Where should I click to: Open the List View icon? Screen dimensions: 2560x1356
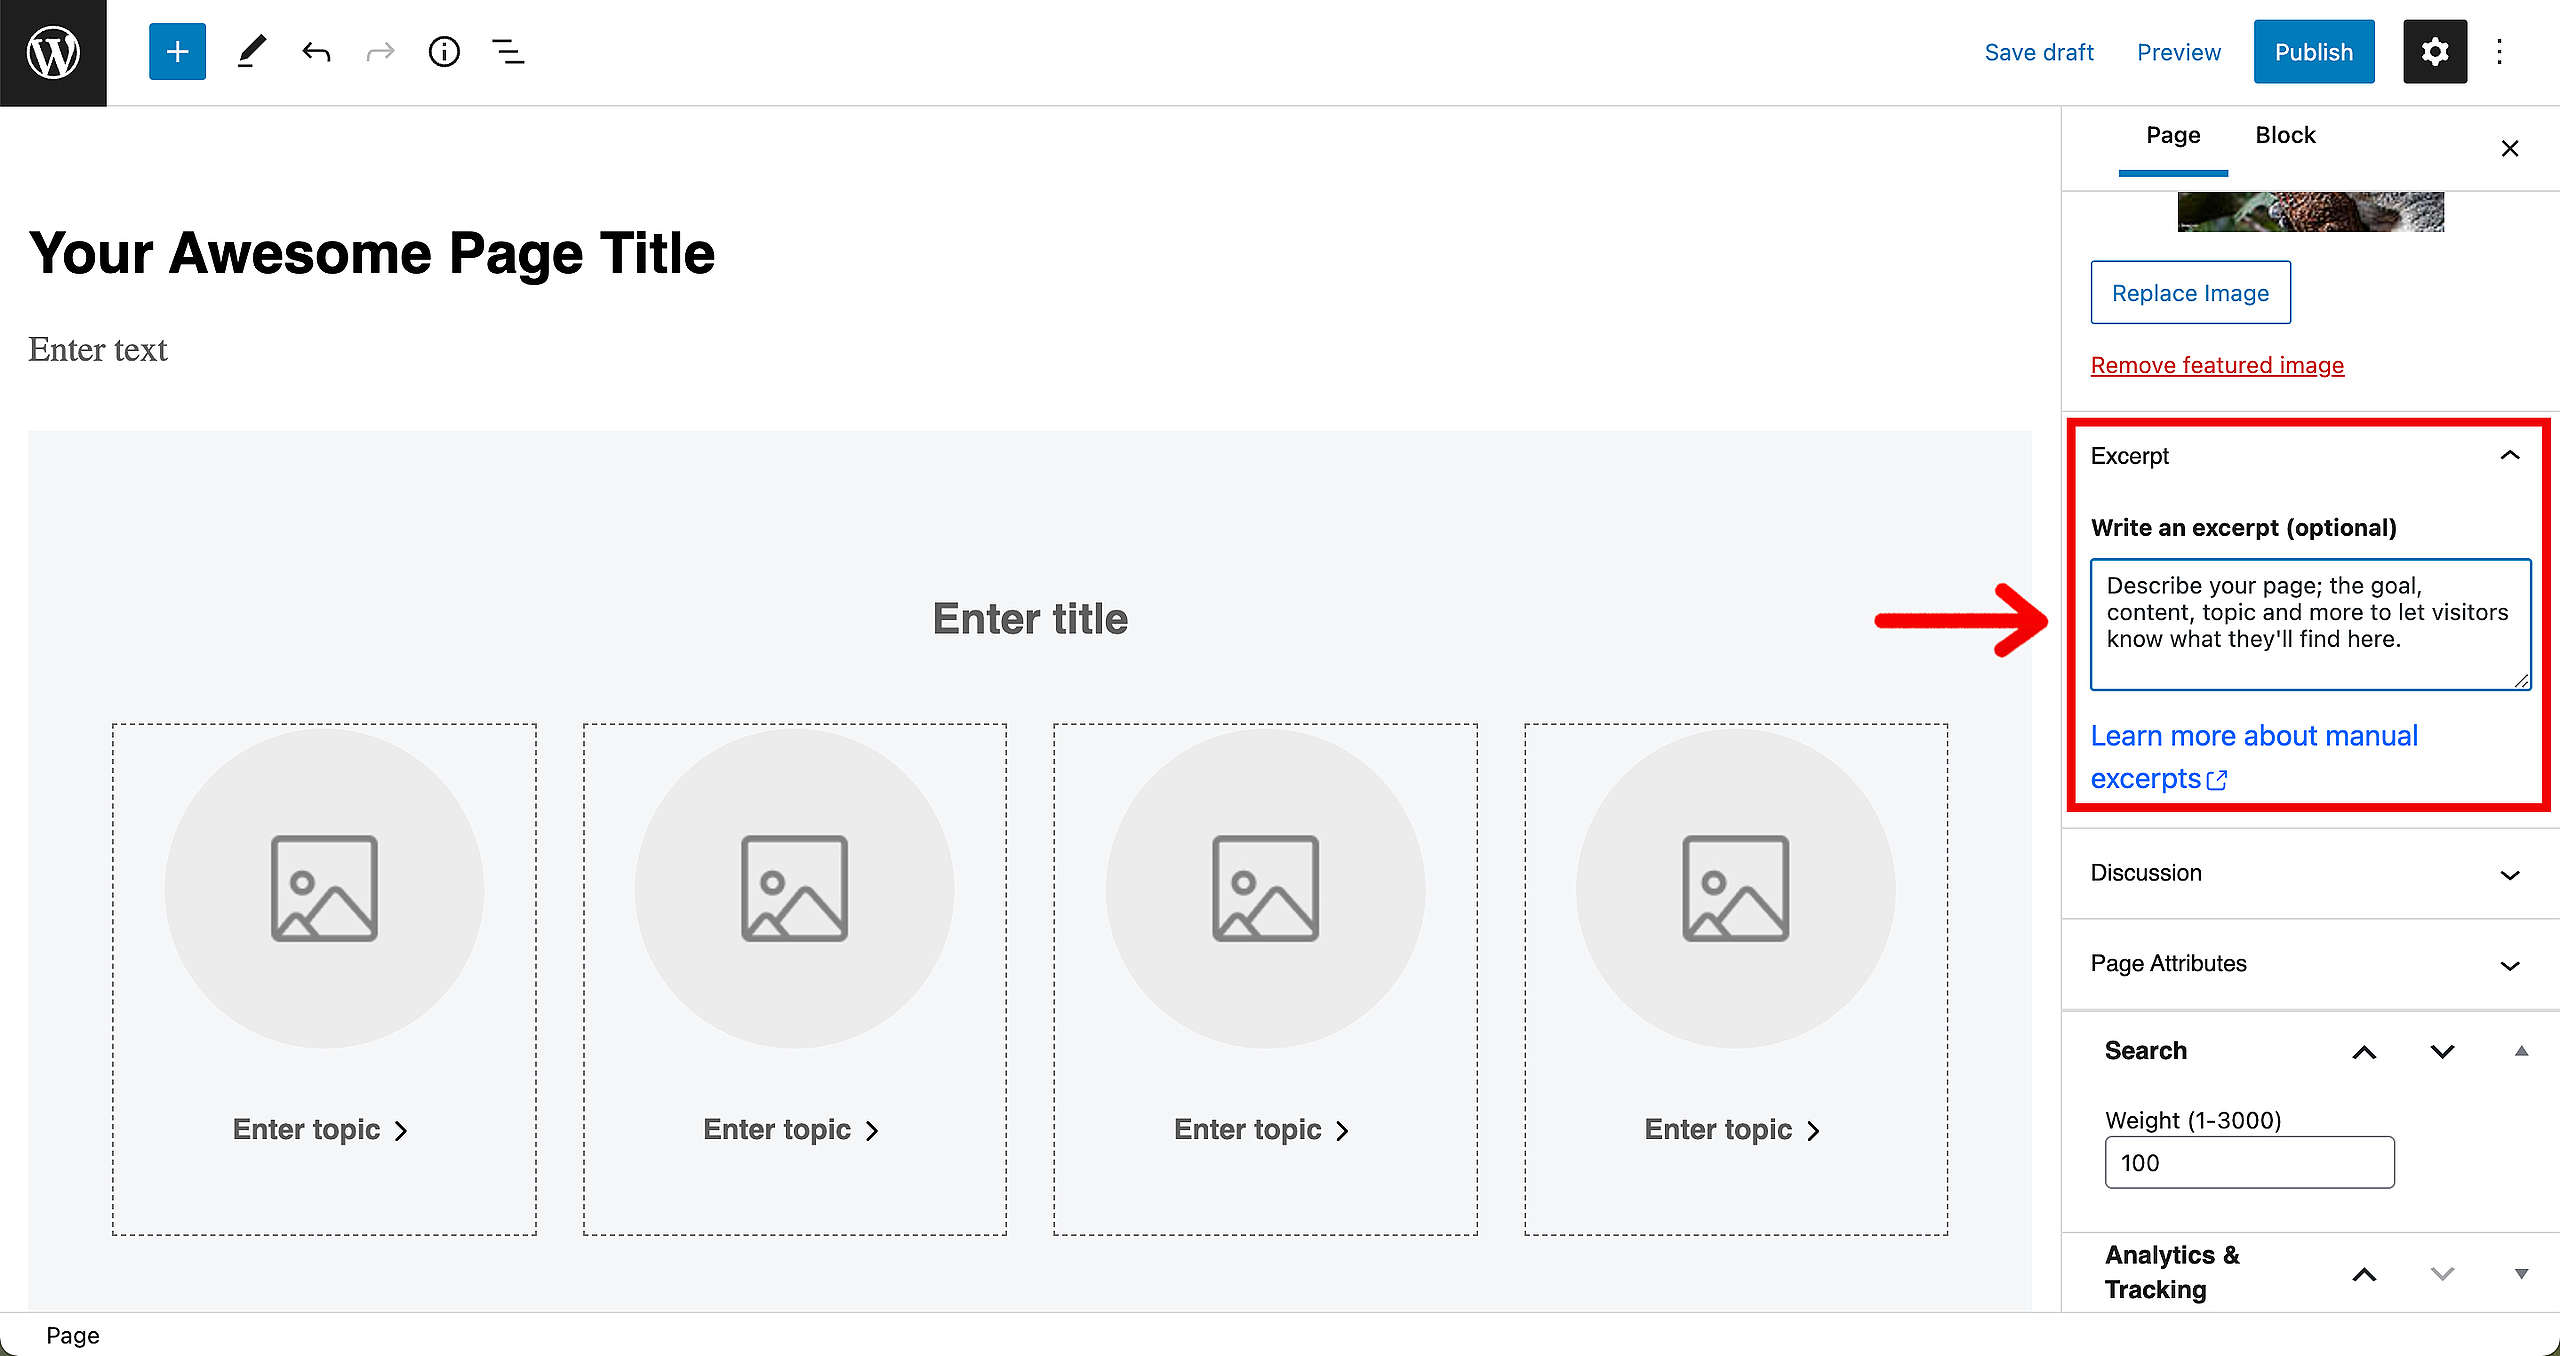(x=508, y=52)
